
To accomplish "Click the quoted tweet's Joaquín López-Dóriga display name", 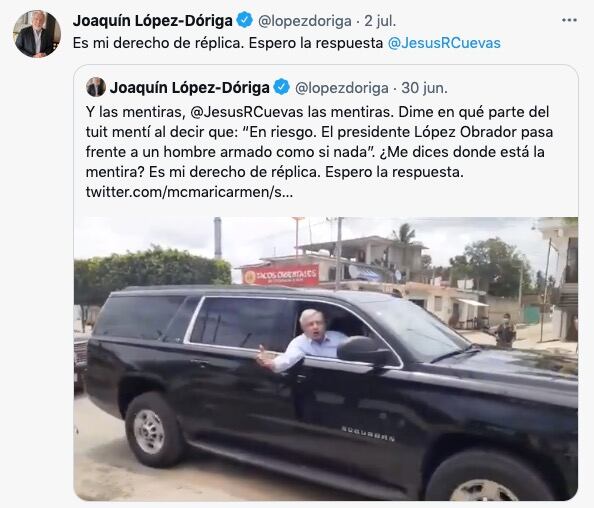I will (x=189, y=88).
